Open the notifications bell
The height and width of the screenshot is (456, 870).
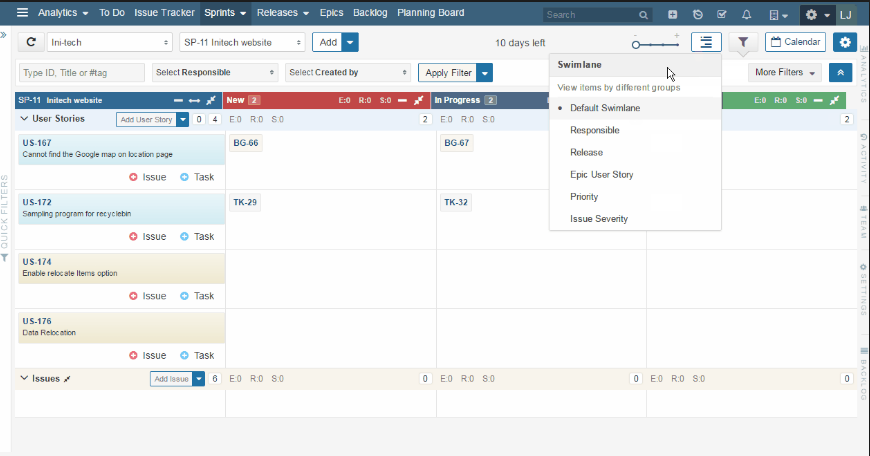point(747,14)
